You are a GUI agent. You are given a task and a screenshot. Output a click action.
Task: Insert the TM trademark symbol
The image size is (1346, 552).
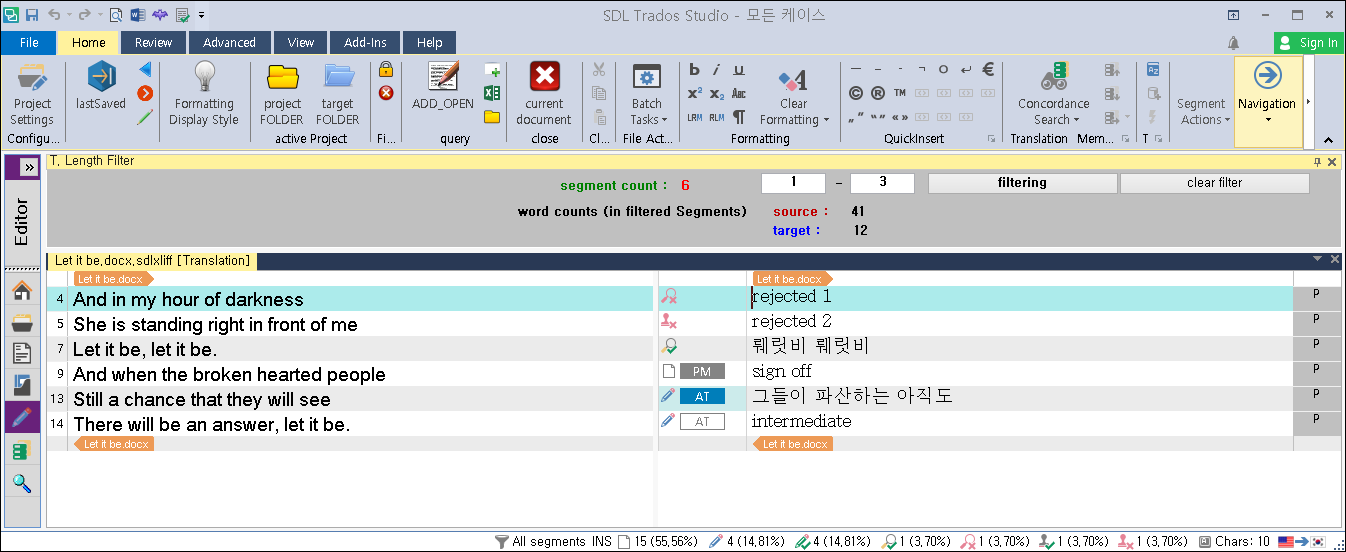pyautogui.click(x=900, y=93)
